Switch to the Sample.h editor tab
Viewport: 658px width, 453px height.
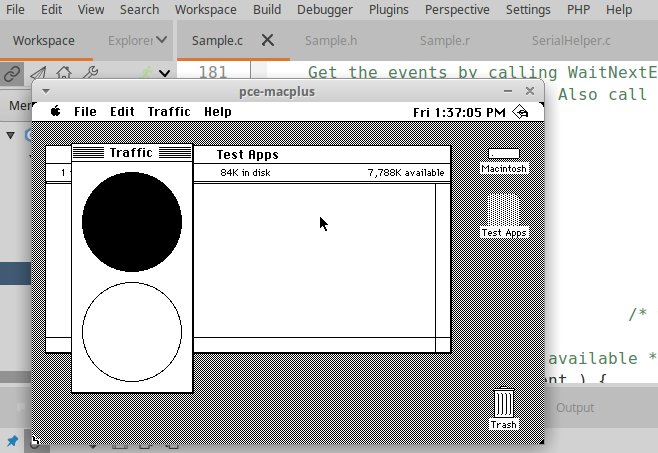pos(331,41)
